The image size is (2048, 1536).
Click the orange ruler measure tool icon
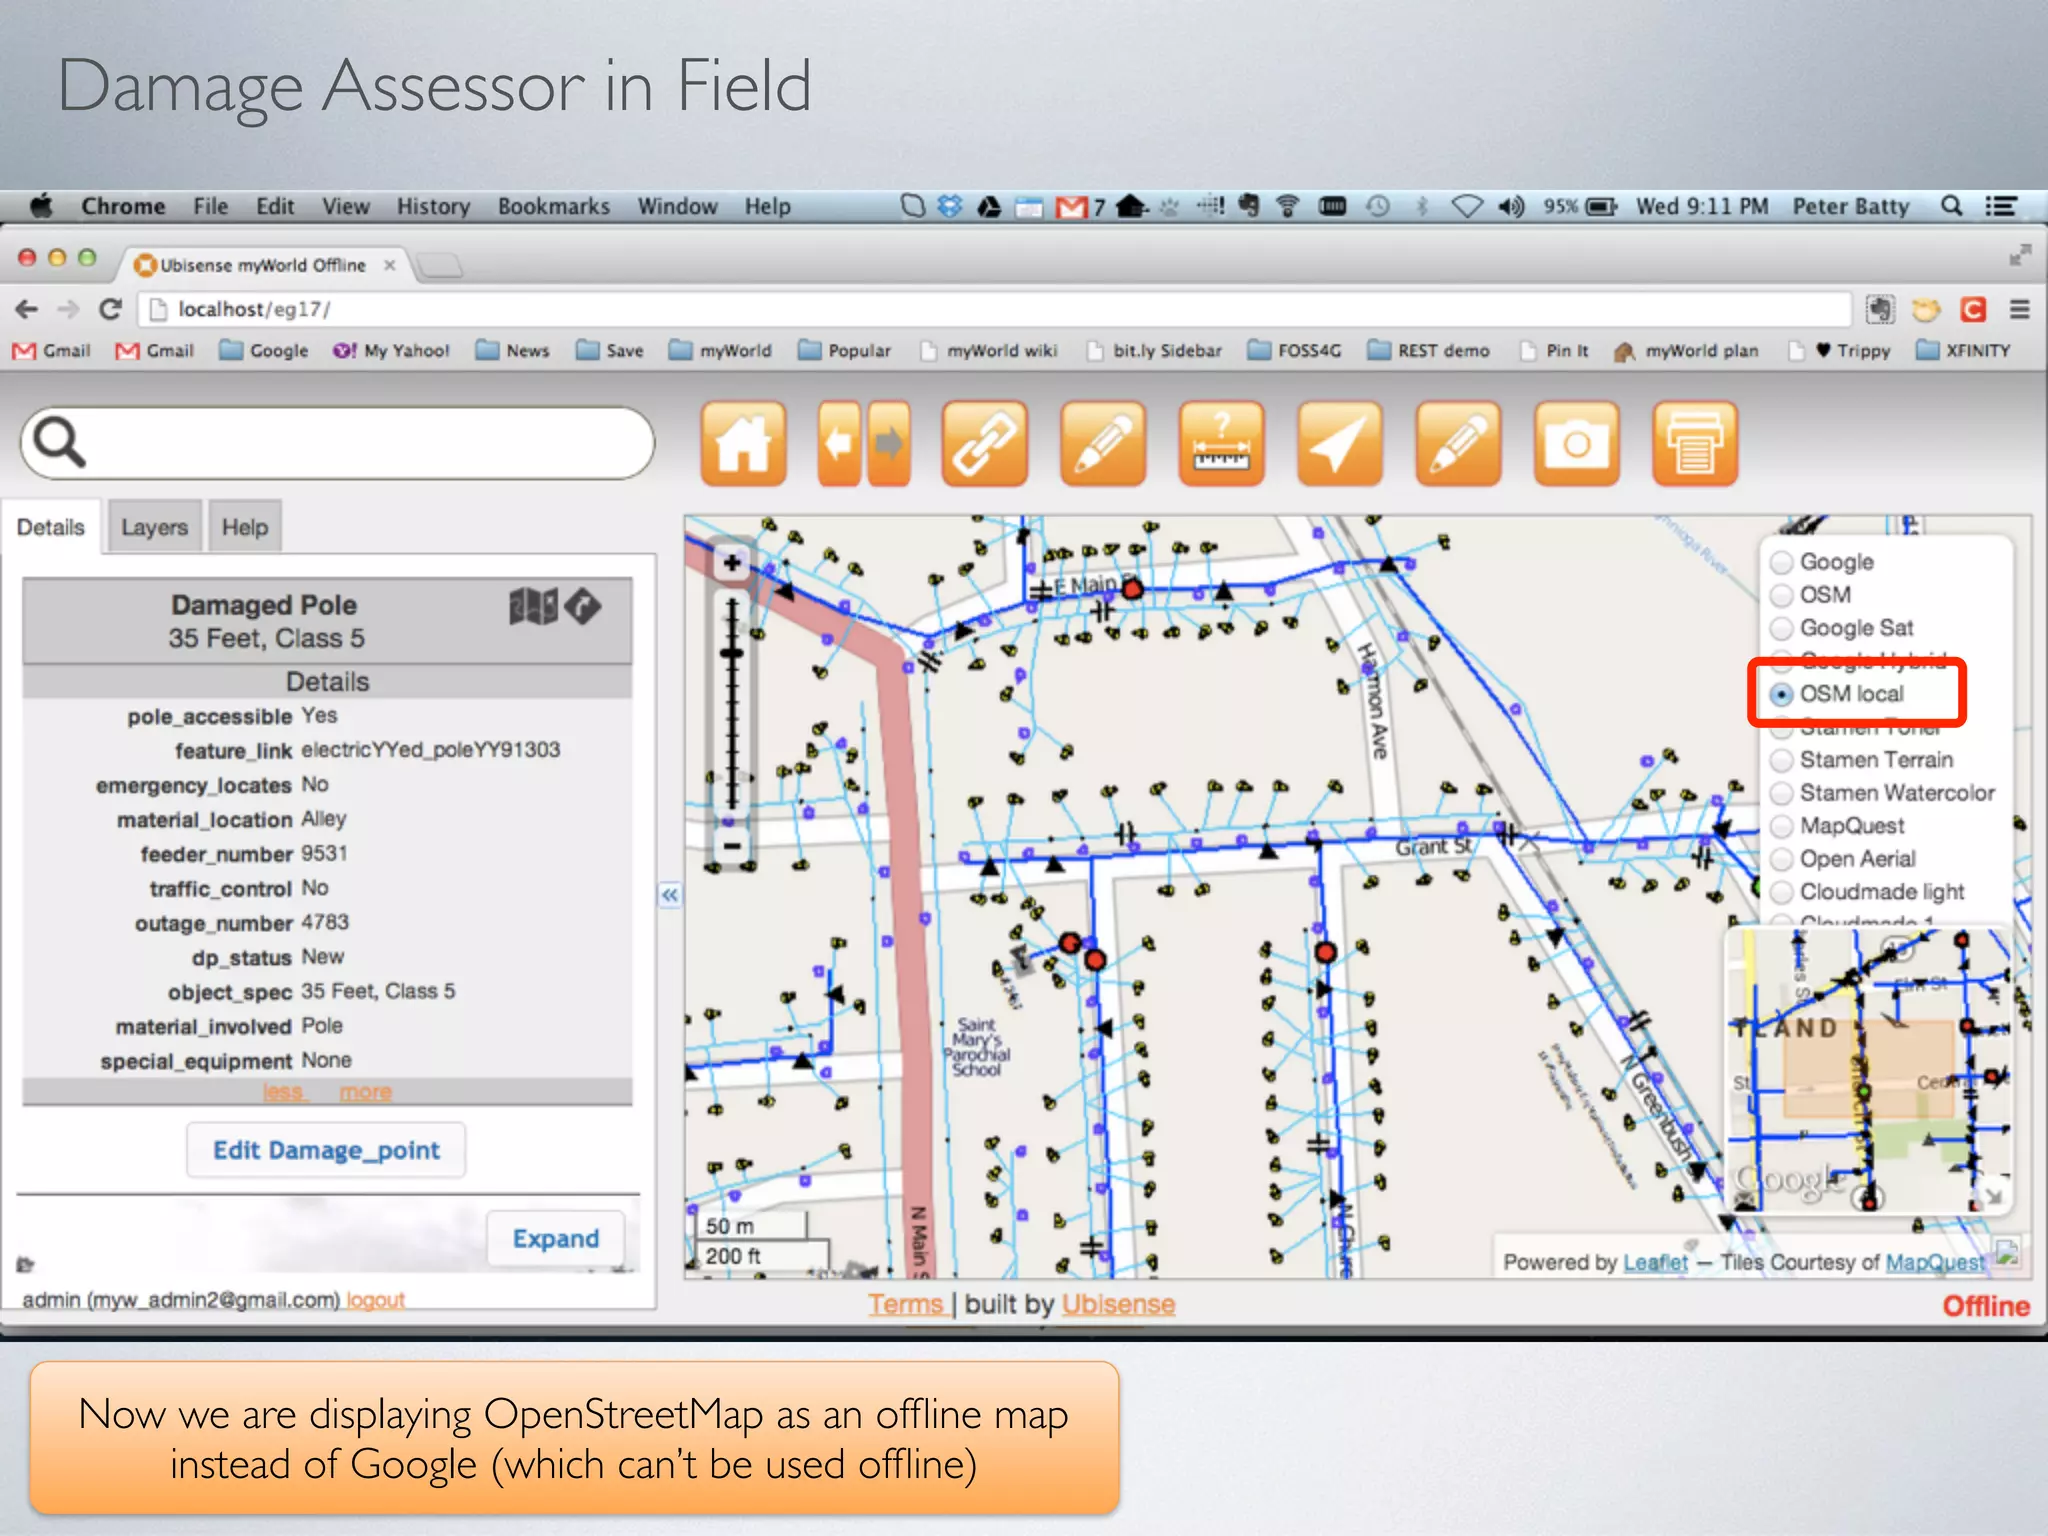(x=1221, y=444)
